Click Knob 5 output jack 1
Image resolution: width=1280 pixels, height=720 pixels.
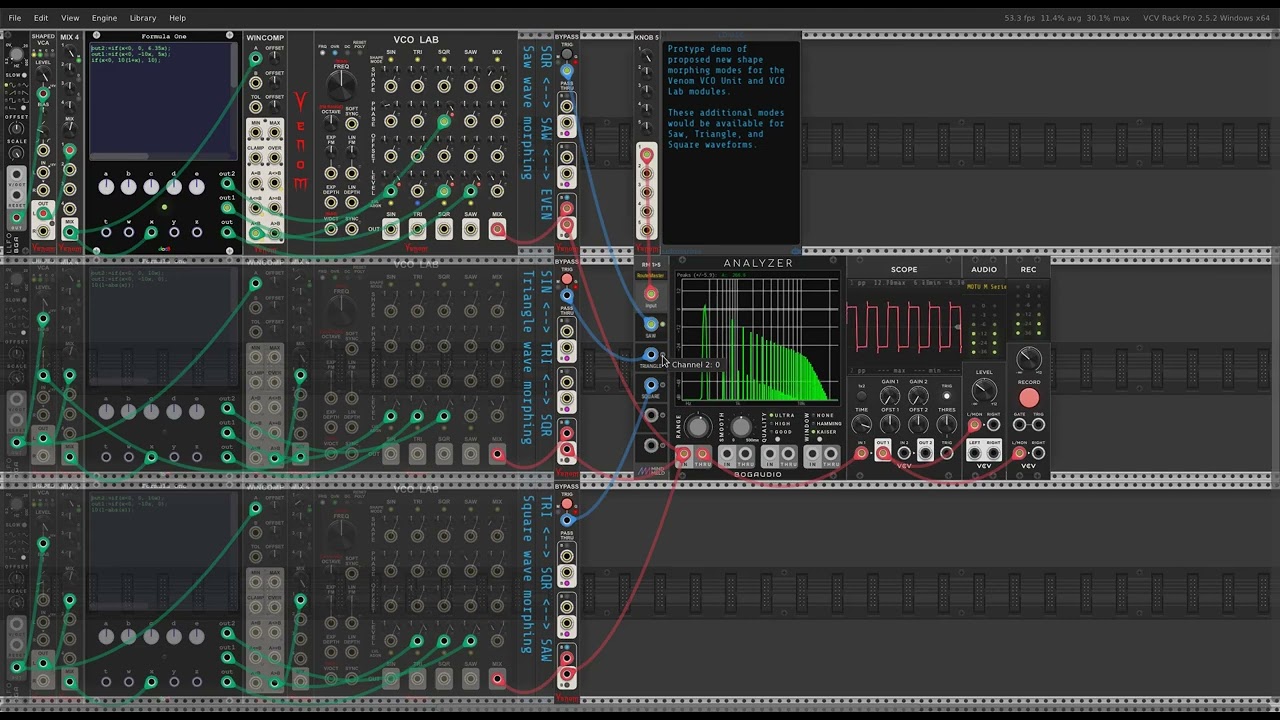pos(647,155)
